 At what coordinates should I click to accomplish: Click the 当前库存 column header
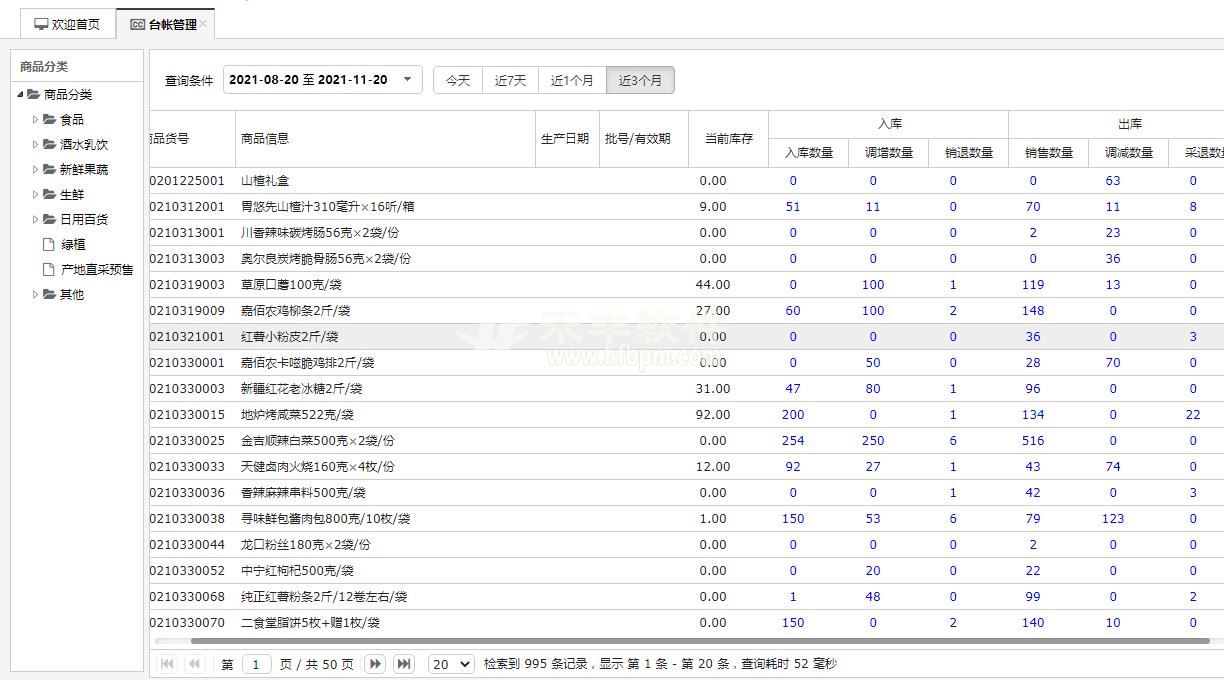728,139
